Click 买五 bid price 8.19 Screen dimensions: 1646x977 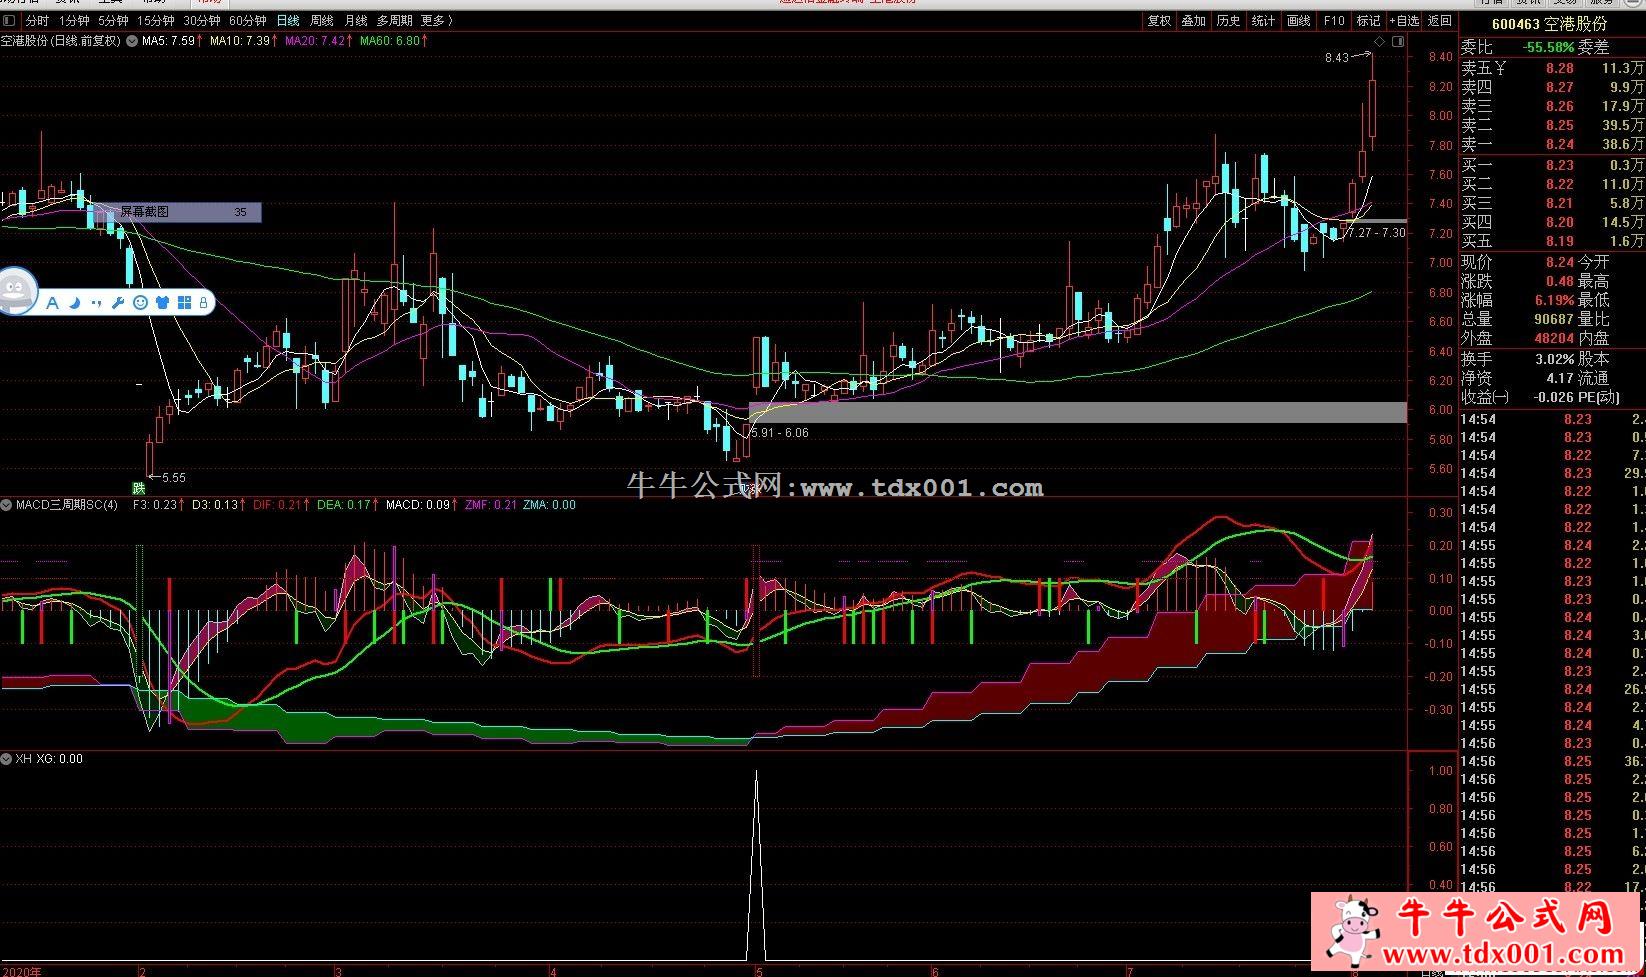point(1559,242)
